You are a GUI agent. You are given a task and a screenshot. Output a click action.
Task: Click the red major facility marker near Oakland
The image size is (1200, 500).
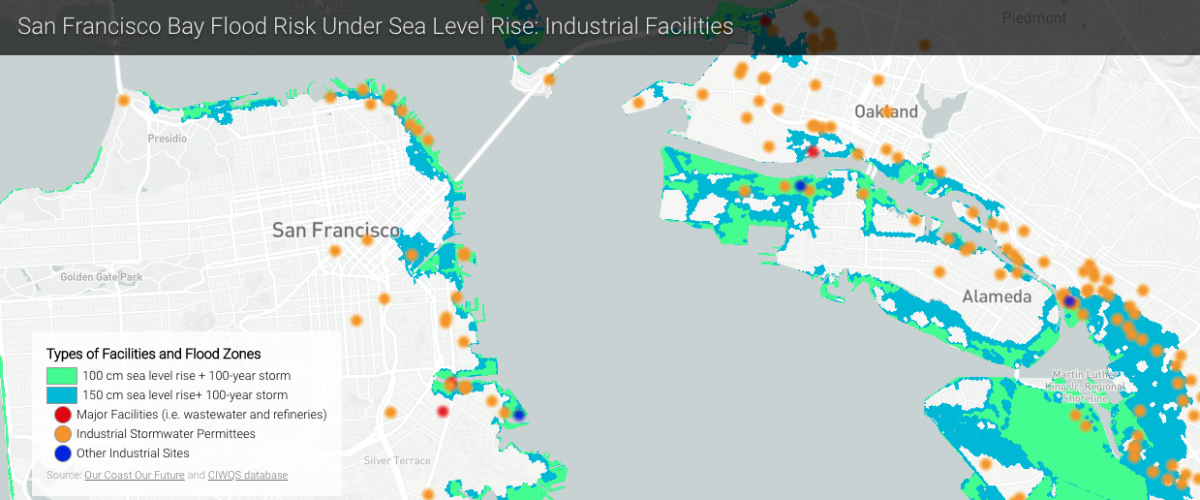(x=813, y=152)
